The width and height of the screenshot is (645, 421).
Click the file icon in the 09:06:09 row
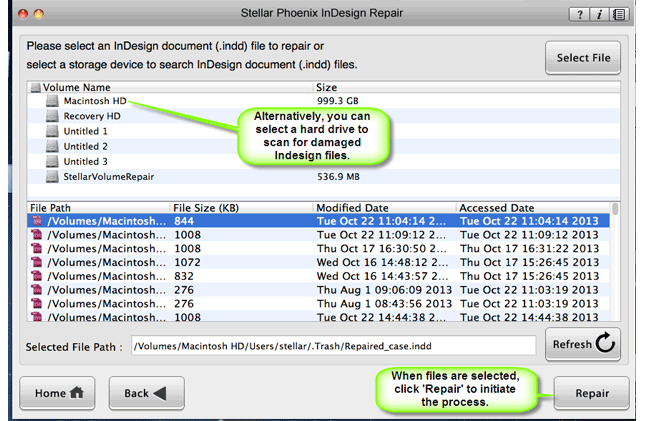click(37, 290)
